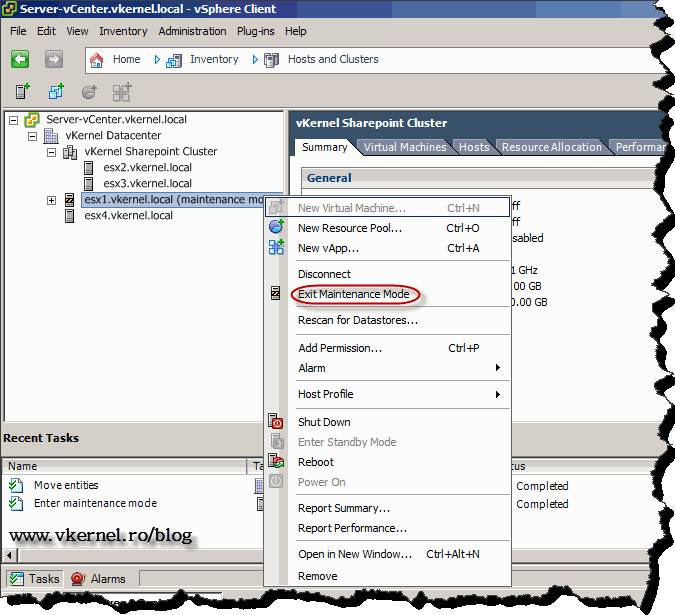The width and height of the screenshot is (675, 615).
Task: Open the Administration menu
Action: (192, 31)
